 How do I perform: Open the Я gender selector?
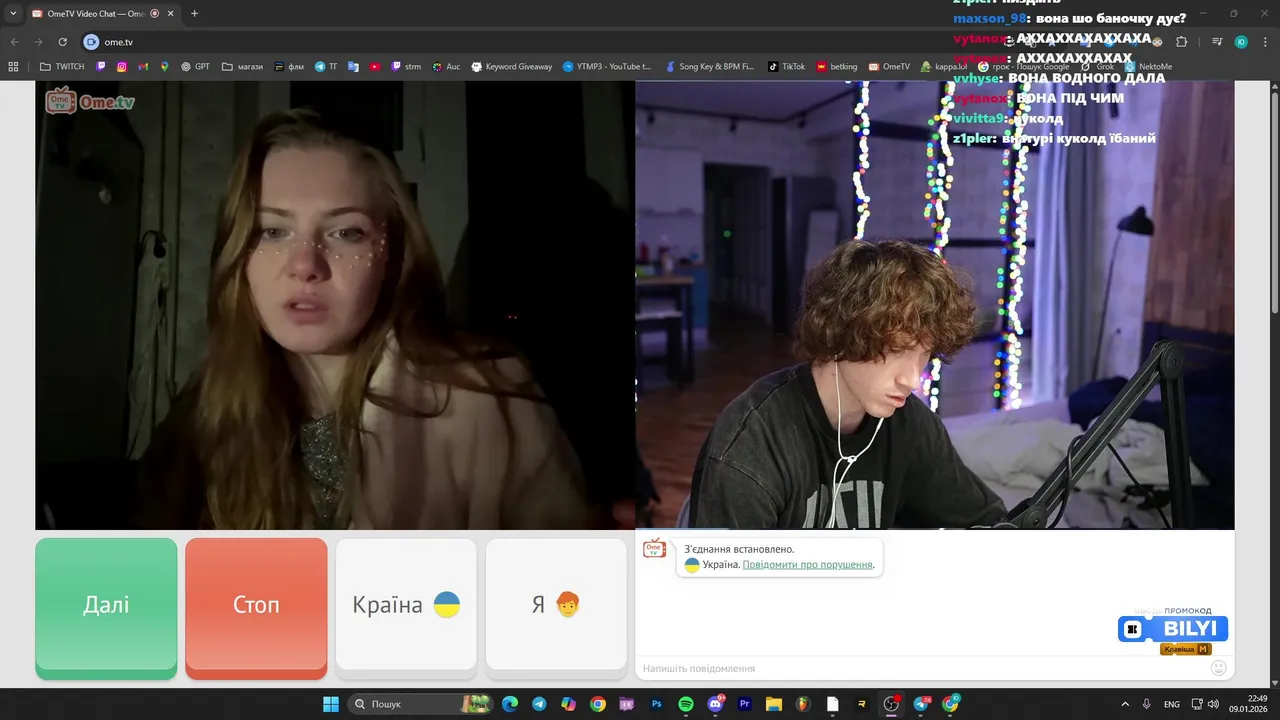556,605
